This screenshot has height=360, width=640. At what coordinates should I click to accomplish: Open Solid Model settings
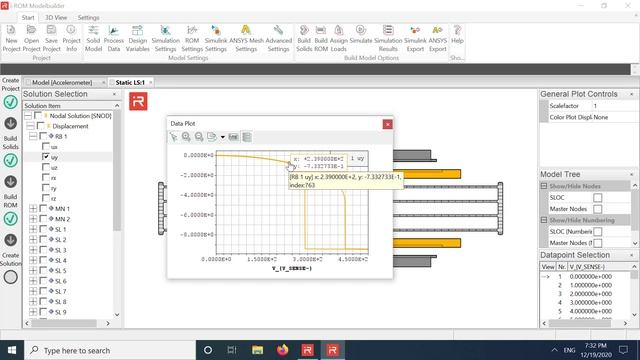click(x=93, y=39)
